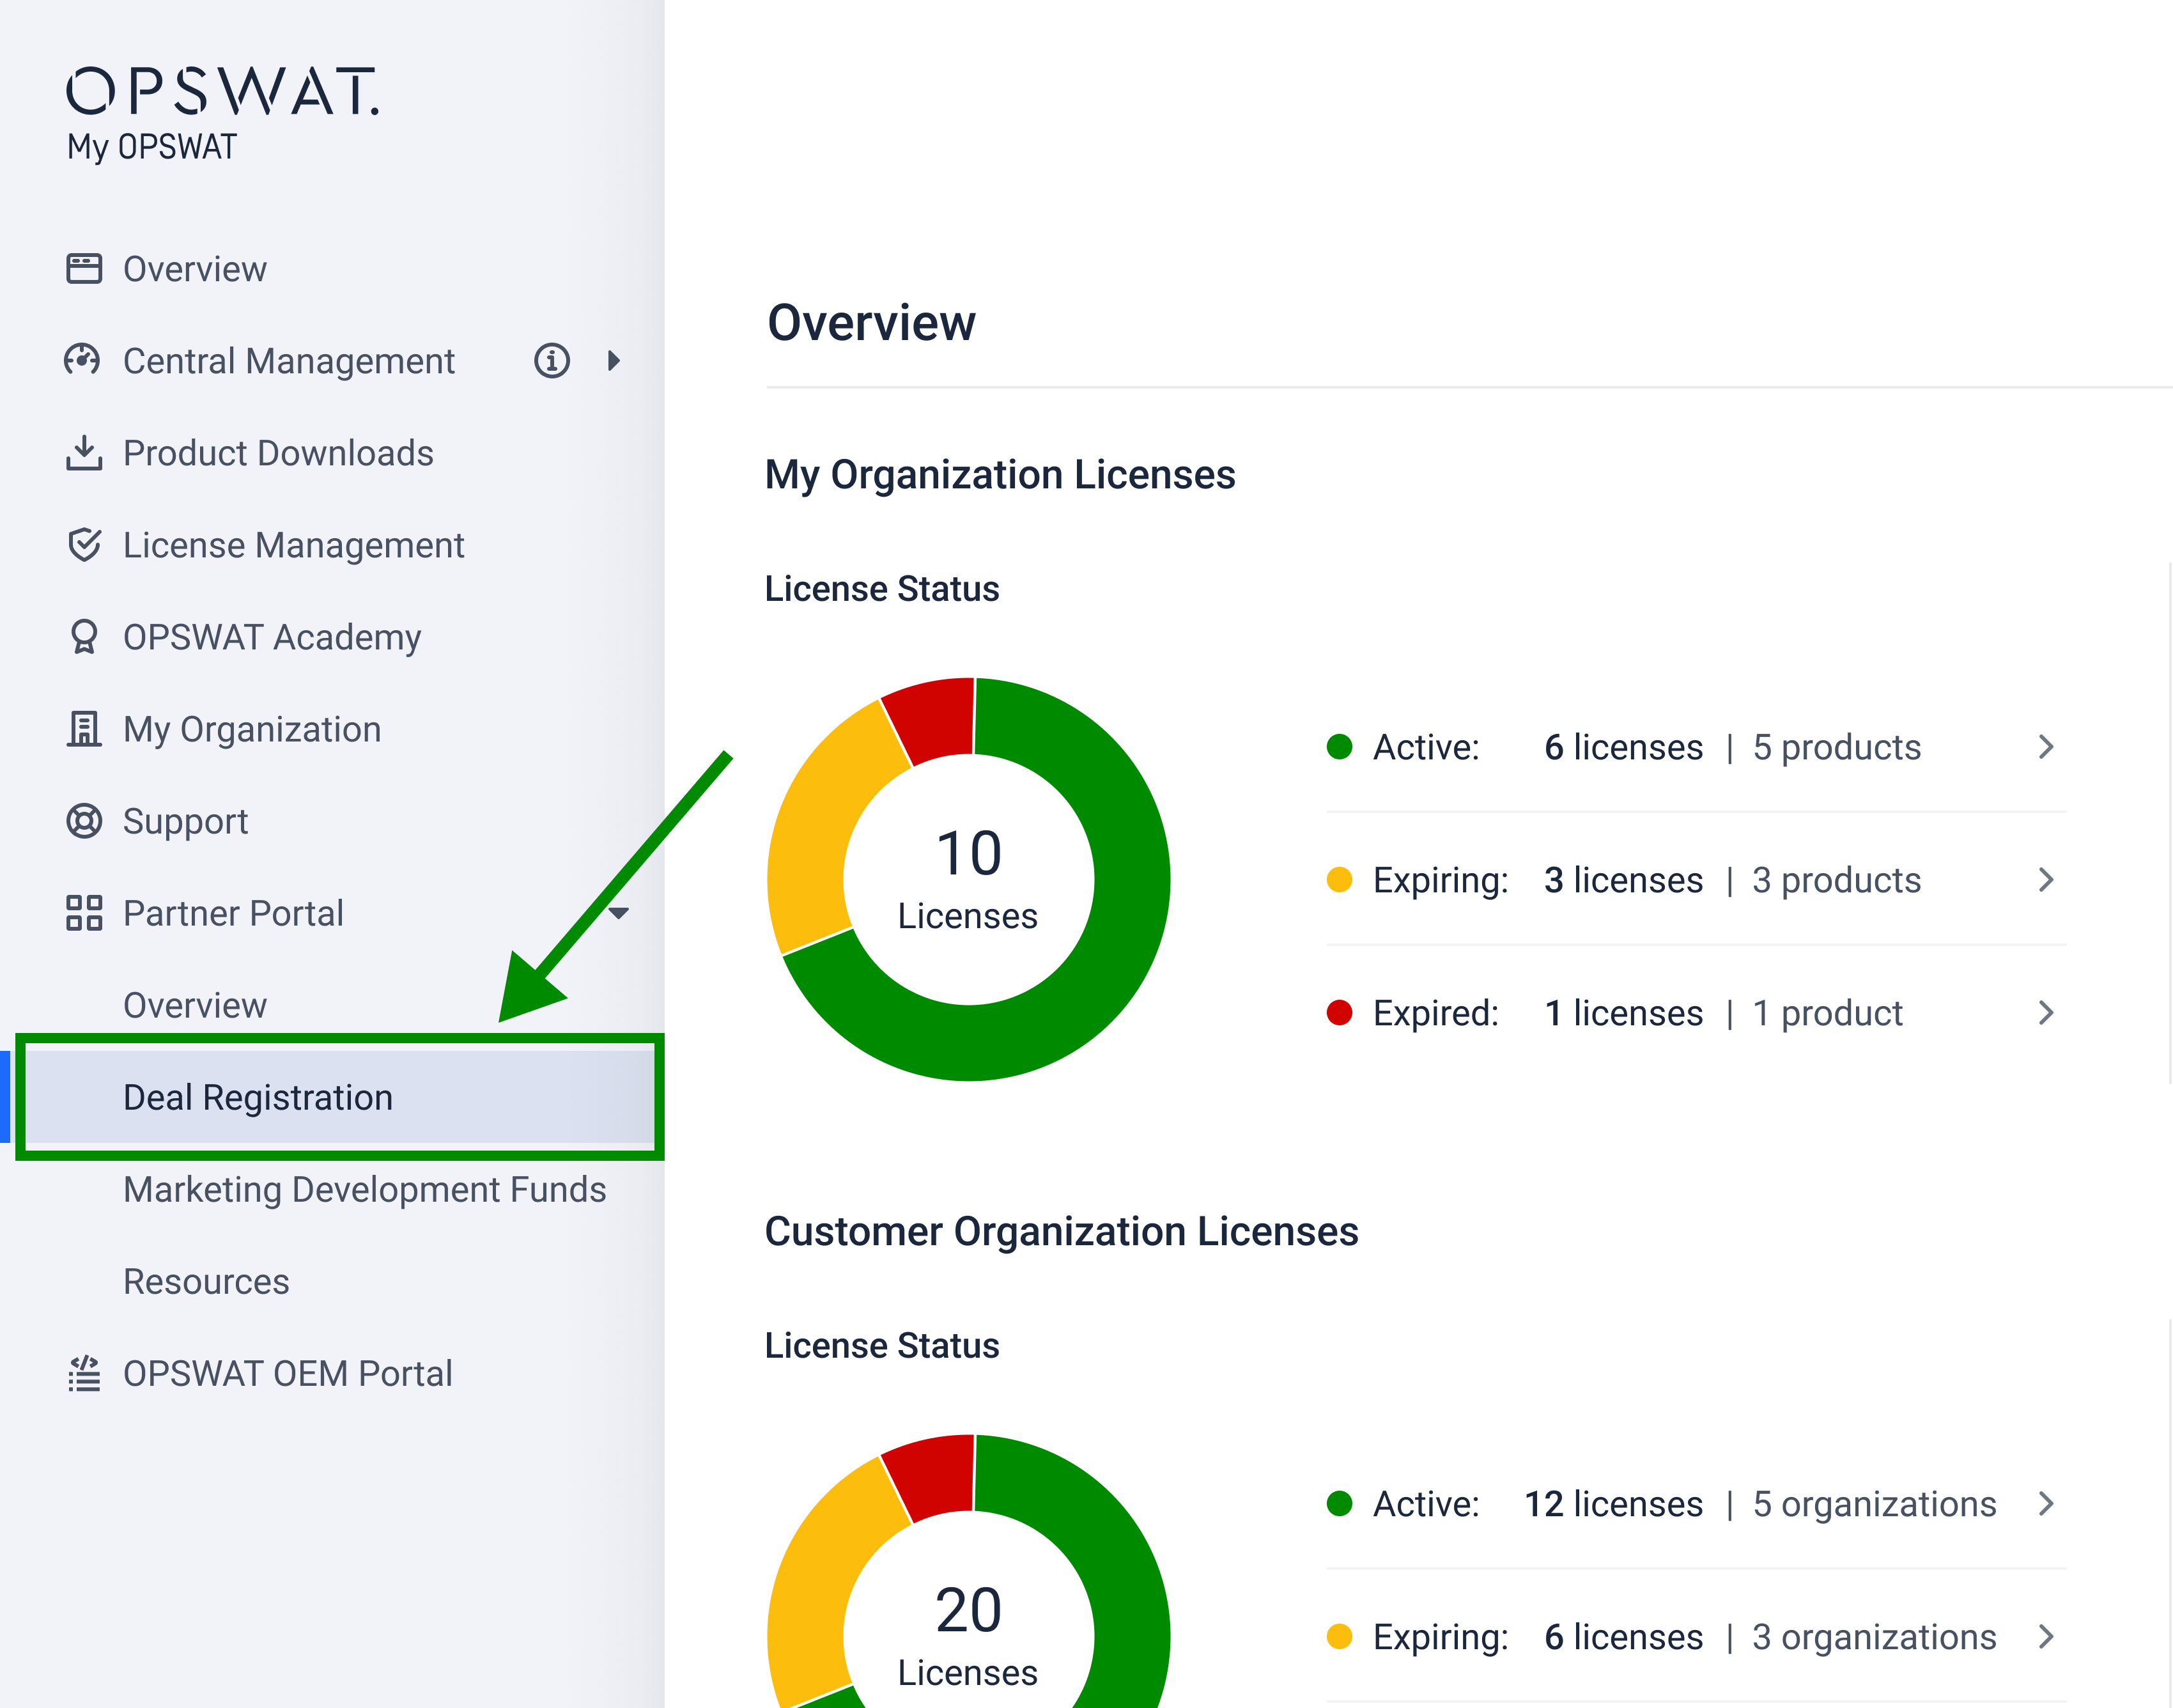The image size is (2173, 1708).
Task: Collapse the Partner Portal dropdown arrow
Action: coord(618,912)
